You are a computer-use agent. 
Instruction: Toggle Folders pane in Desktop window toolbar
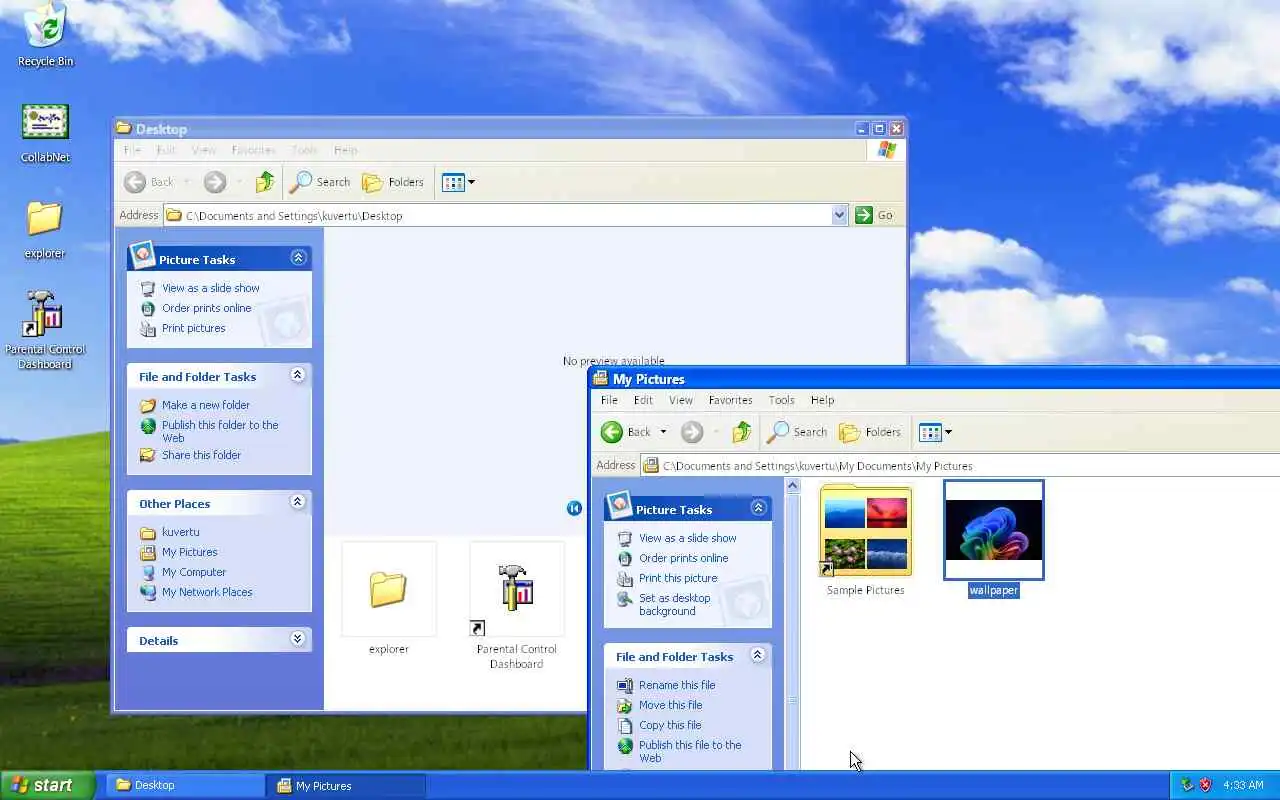click(x=392, y=182)
